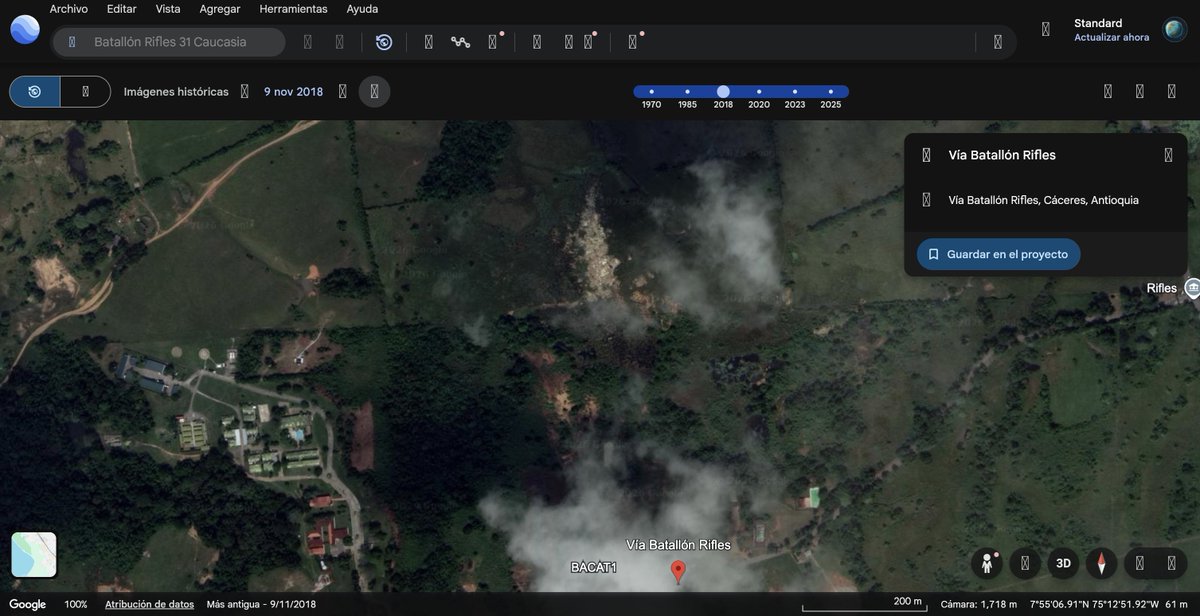
Task: Toggle the 3D view button
Action: pos(1063,563)
